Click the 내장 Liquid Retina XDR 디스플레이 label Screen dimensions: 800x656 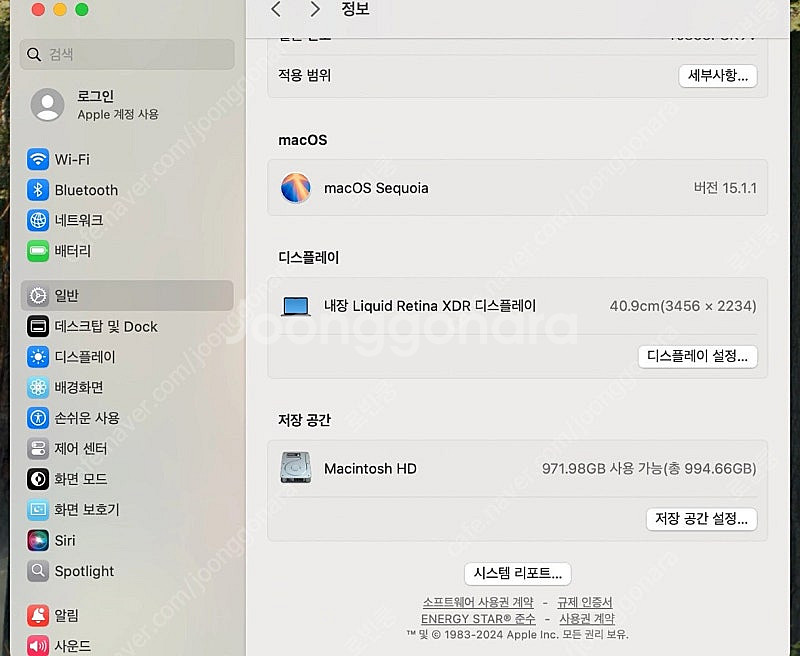pos(430,306)
